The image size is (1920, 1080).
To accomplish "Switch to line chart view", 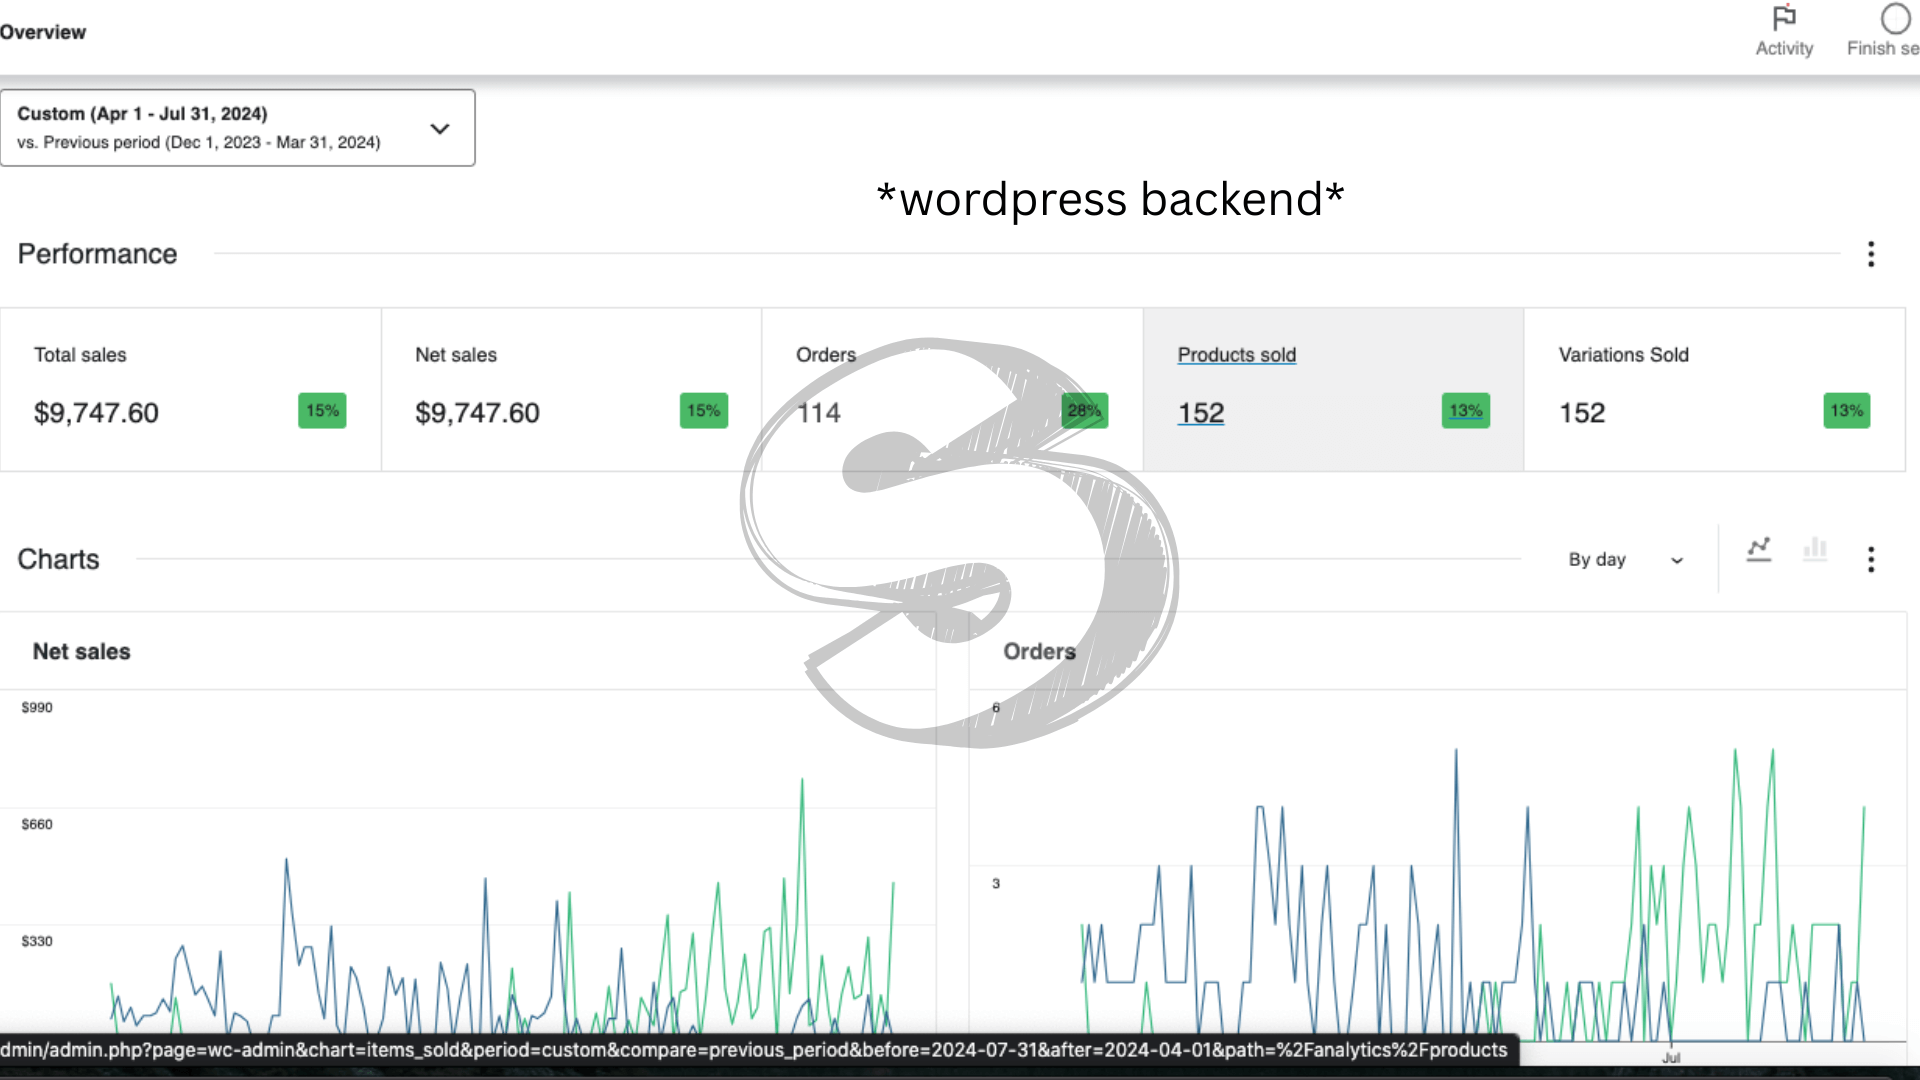I will tap(1759, 549).
